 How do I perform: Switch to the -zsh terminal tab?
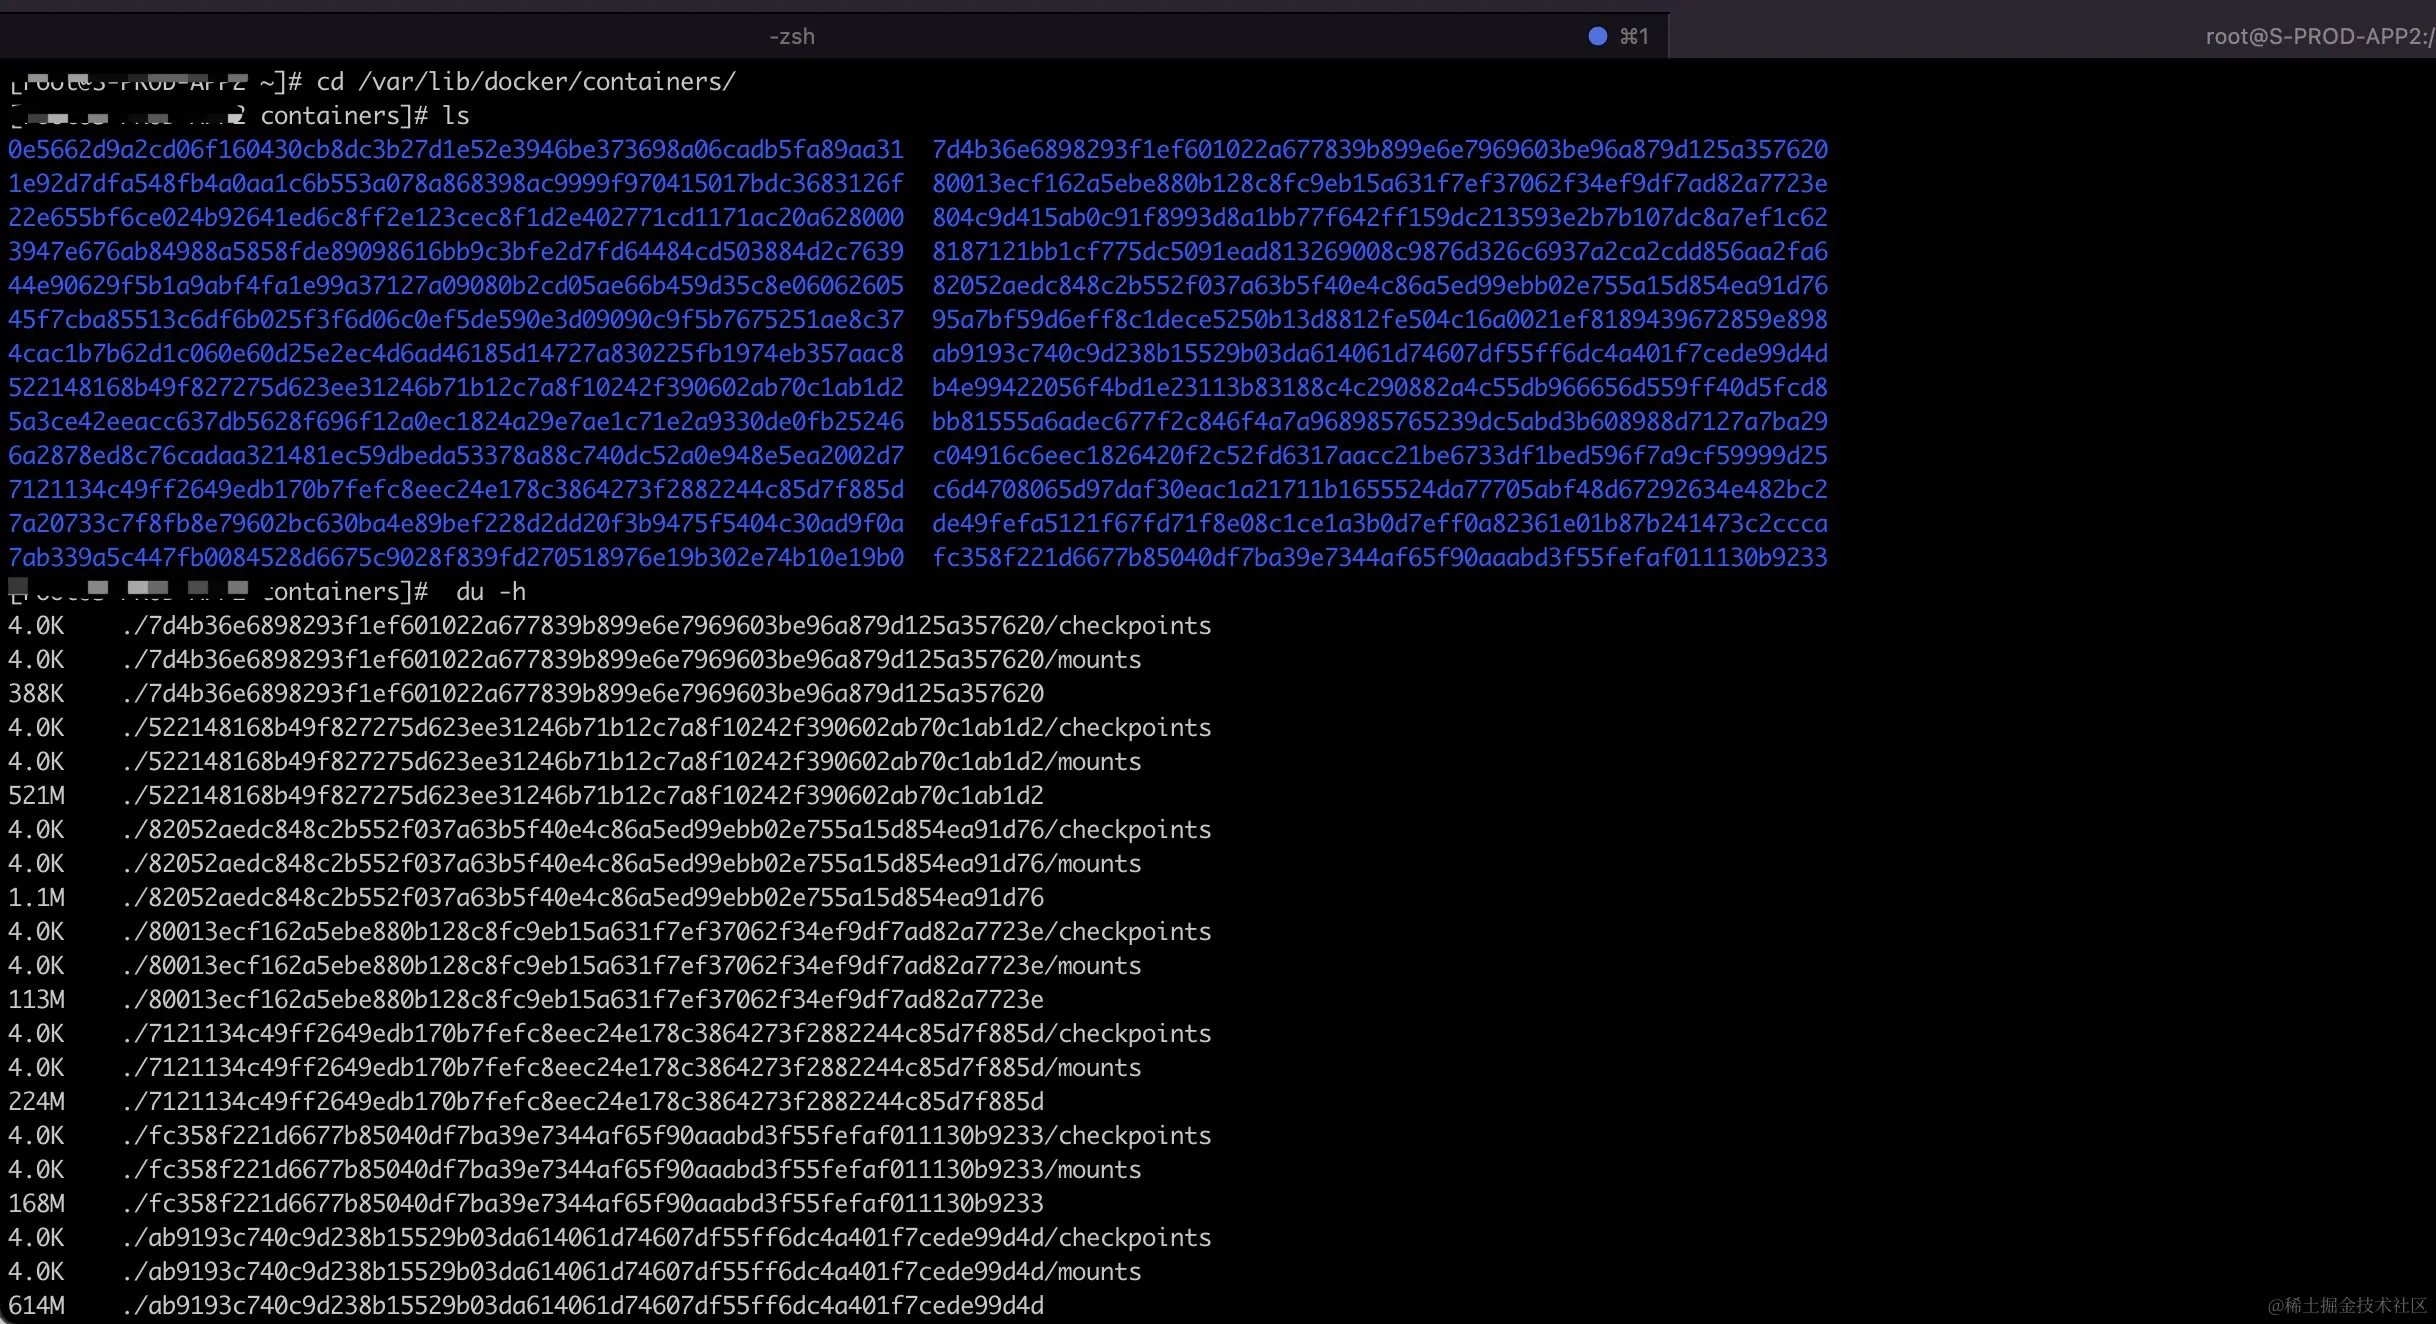click(x=791, y=37)
